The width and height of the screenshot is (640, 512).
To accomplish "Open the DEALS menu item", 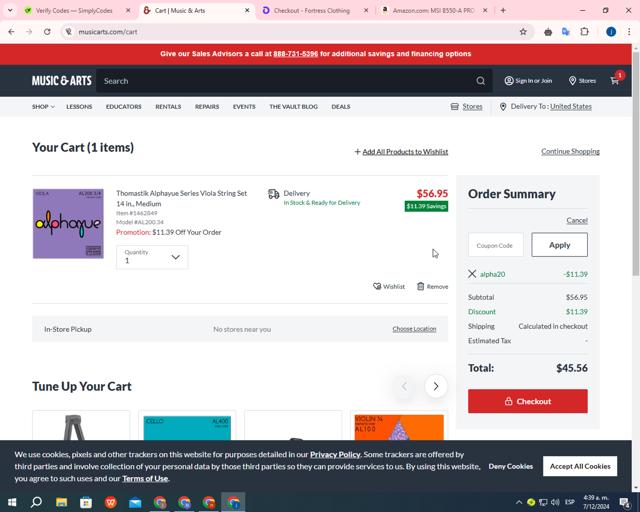I will [x=341, y=107].
